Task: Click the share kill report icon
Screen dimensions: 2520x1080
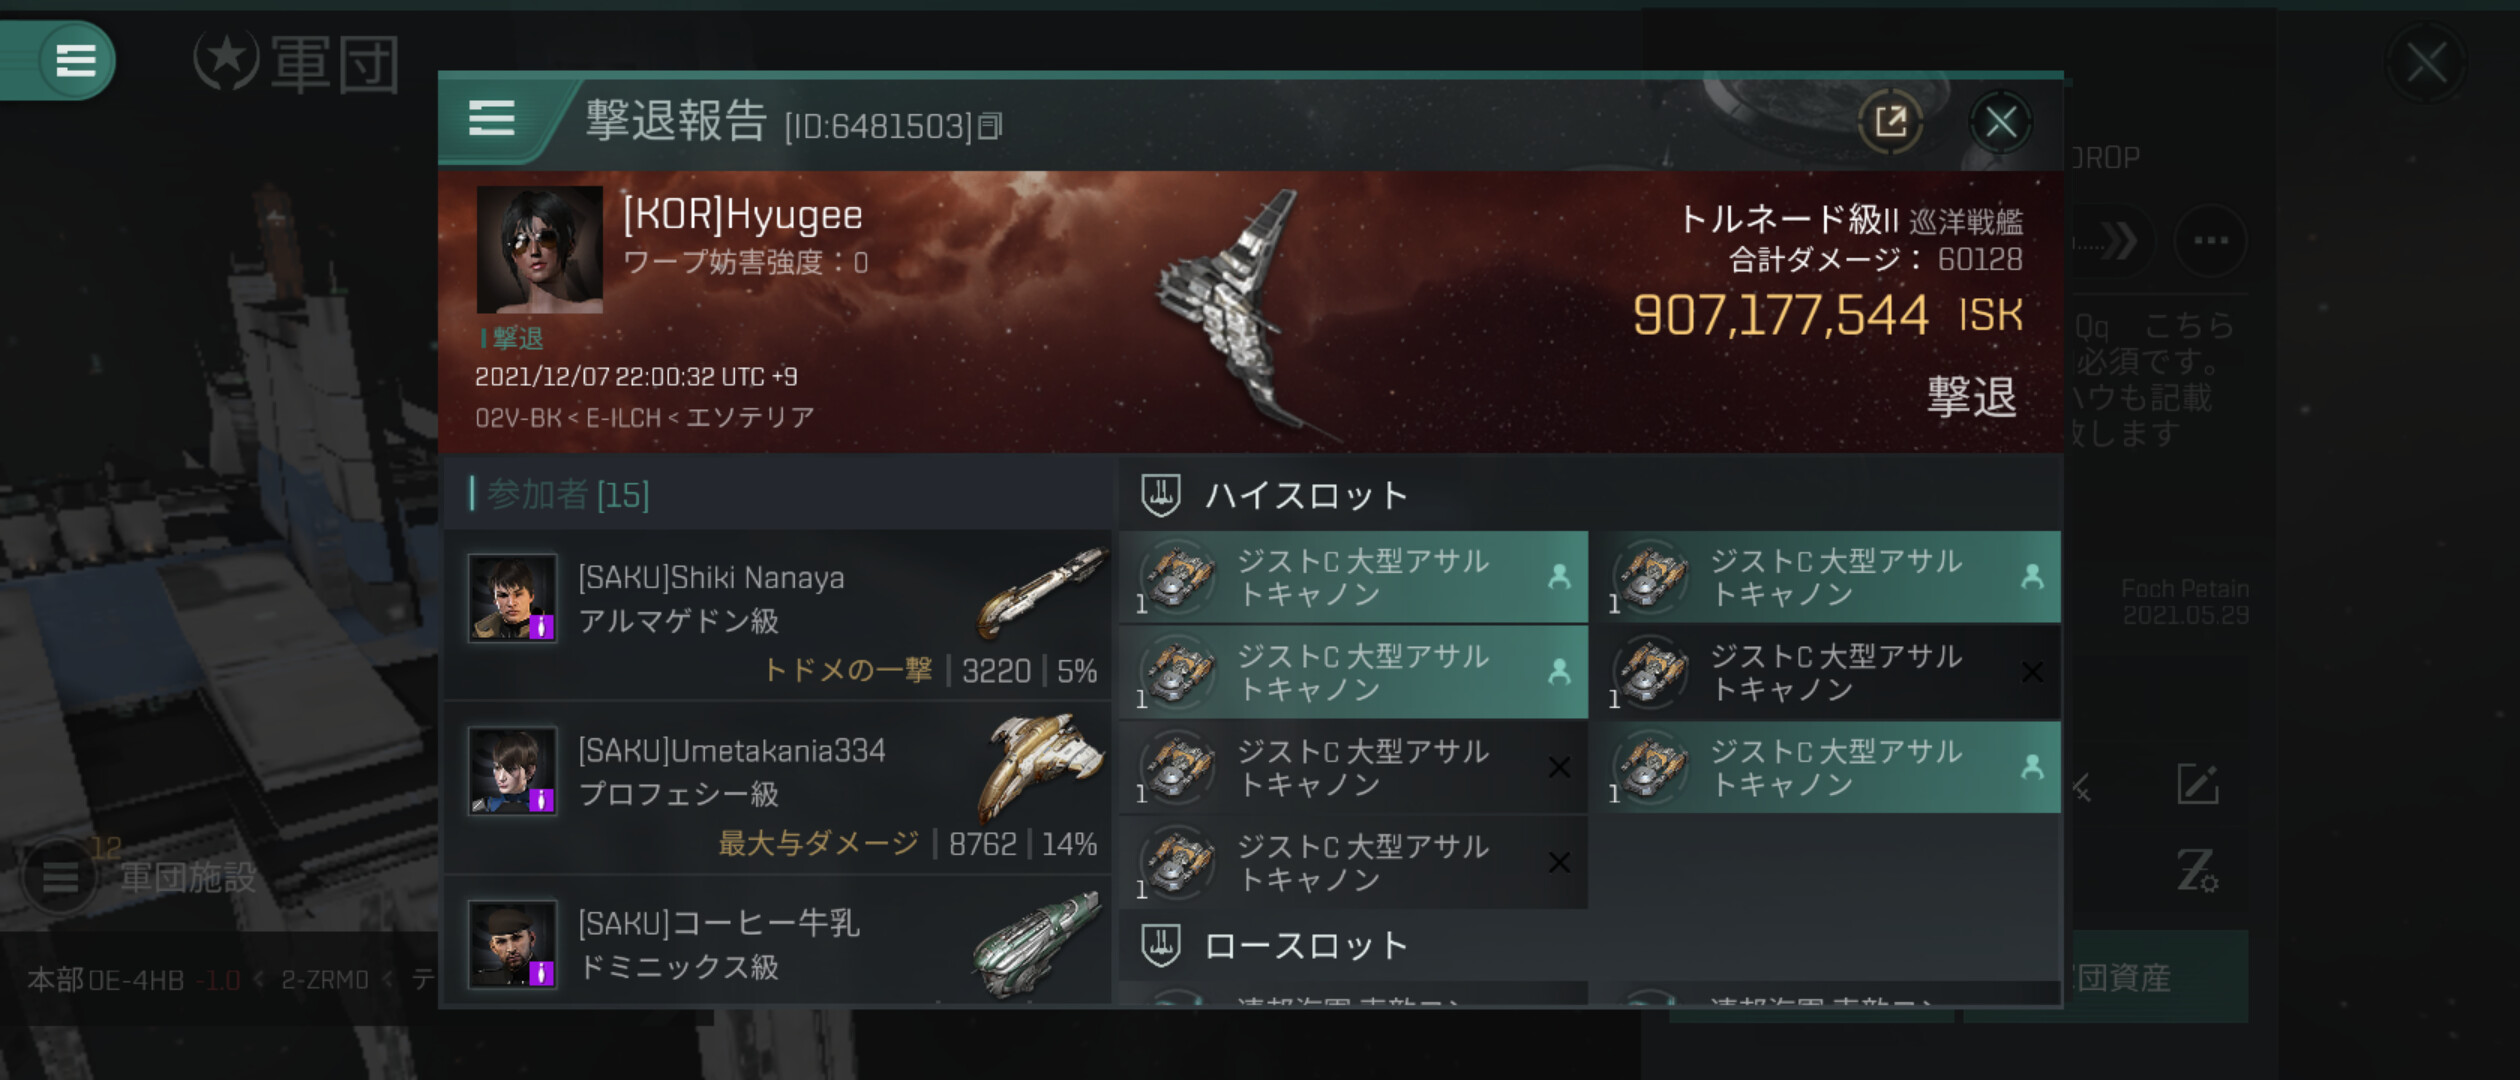Action: point(1890,122)
